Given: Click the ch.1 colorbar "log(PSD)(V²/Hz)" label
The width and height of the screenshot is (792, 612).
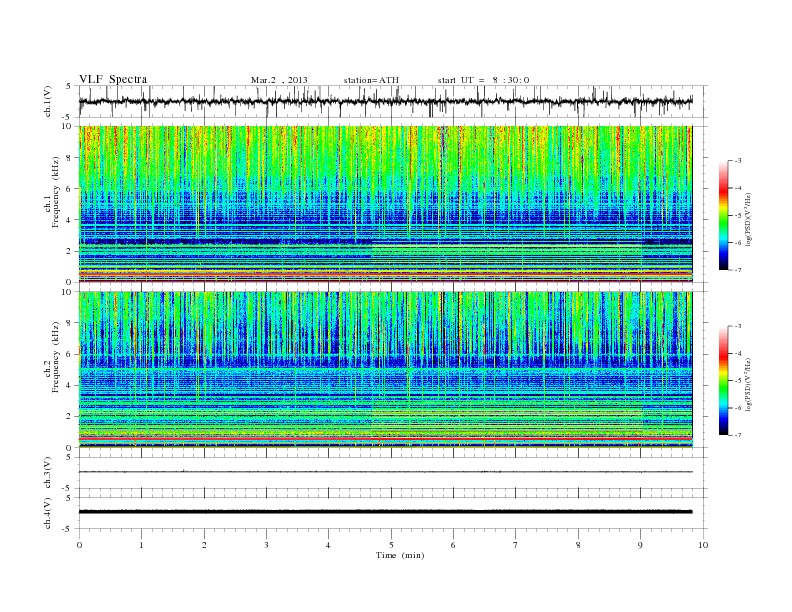Looking at the screenshot, I should pos(749,220).
